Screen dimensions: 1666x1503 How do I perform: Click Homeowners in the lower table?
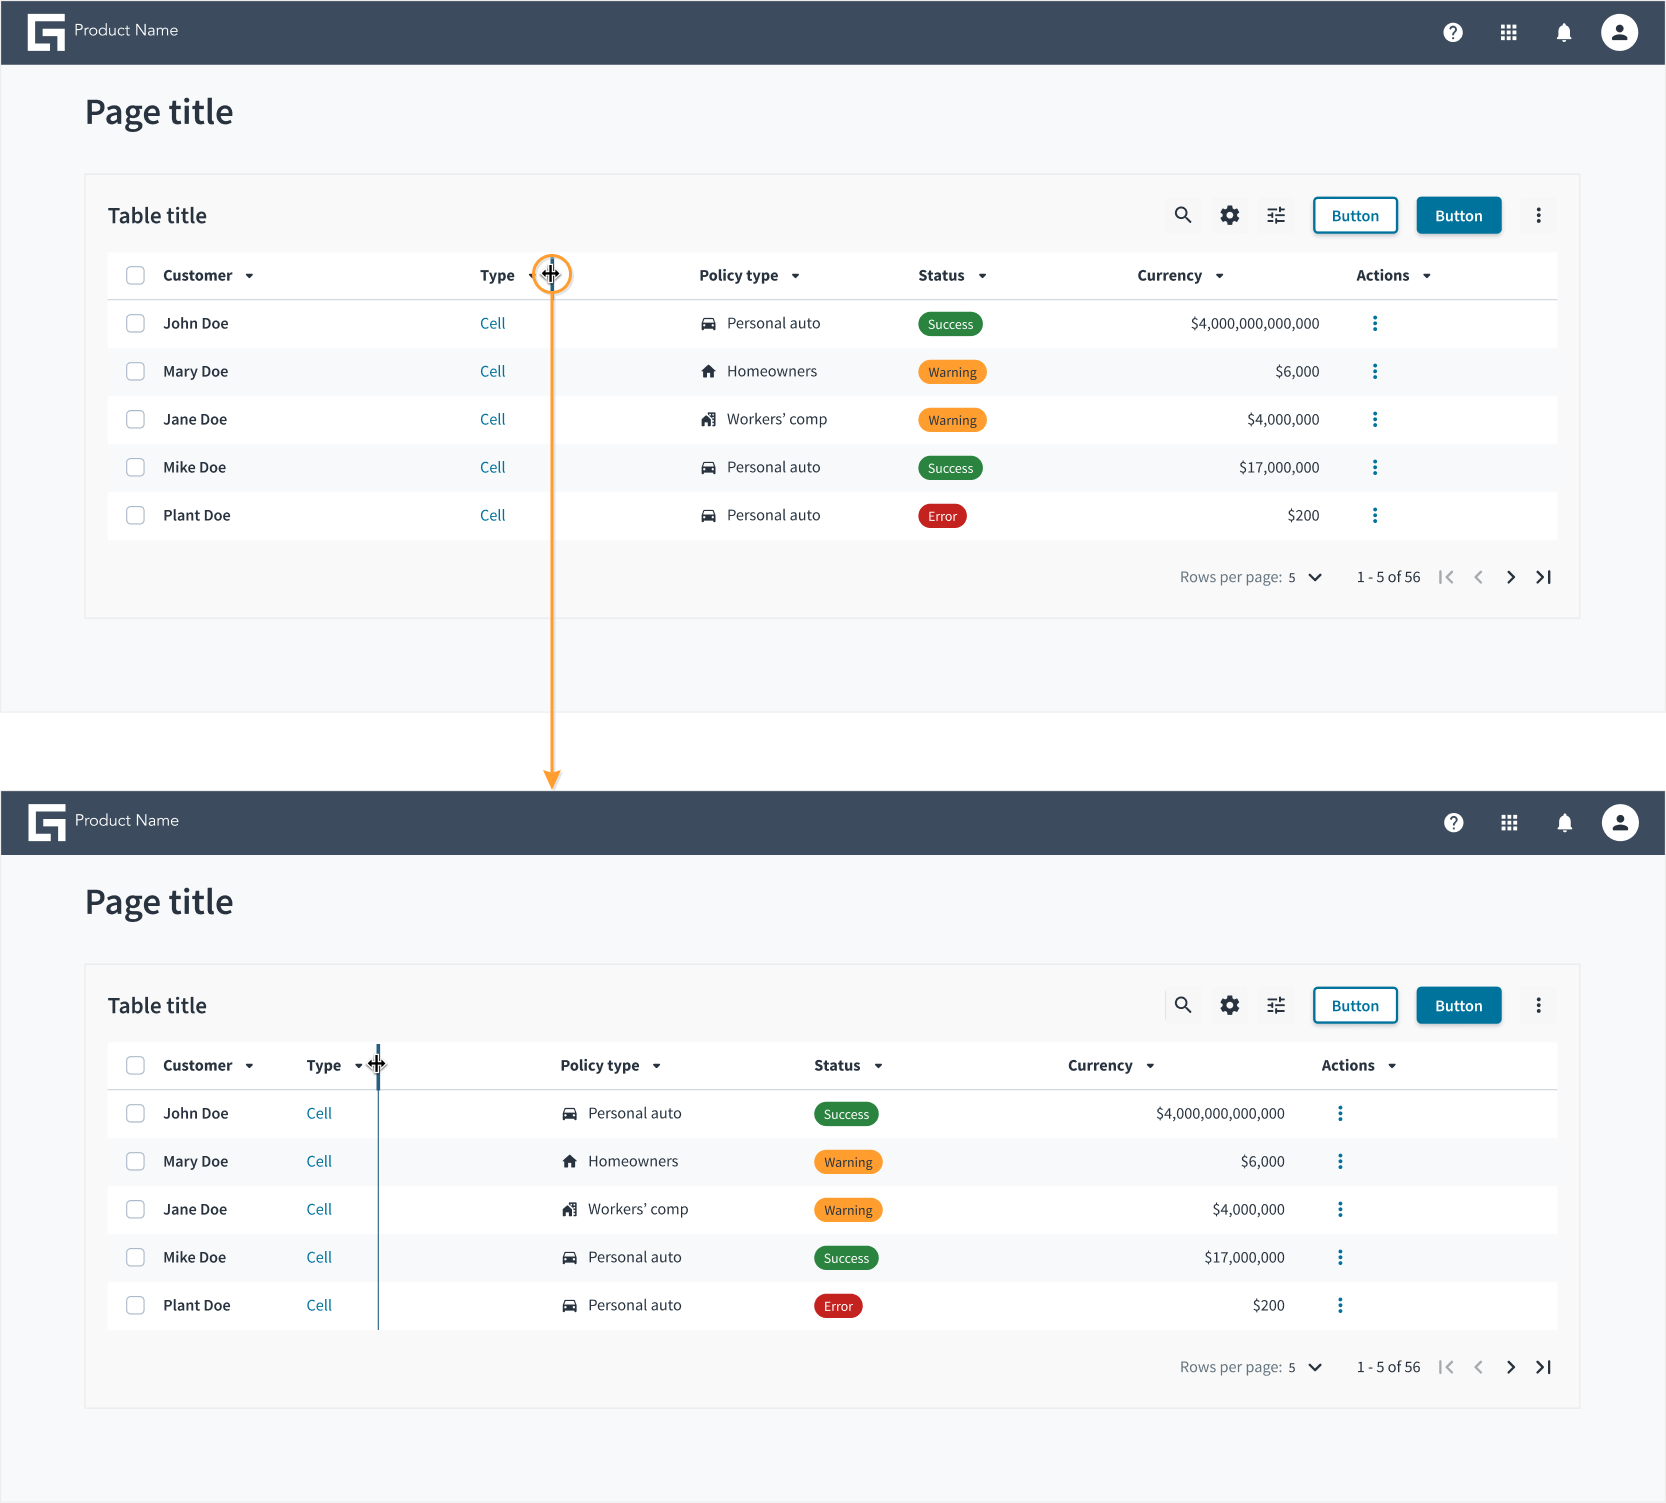pos(633,1161)
